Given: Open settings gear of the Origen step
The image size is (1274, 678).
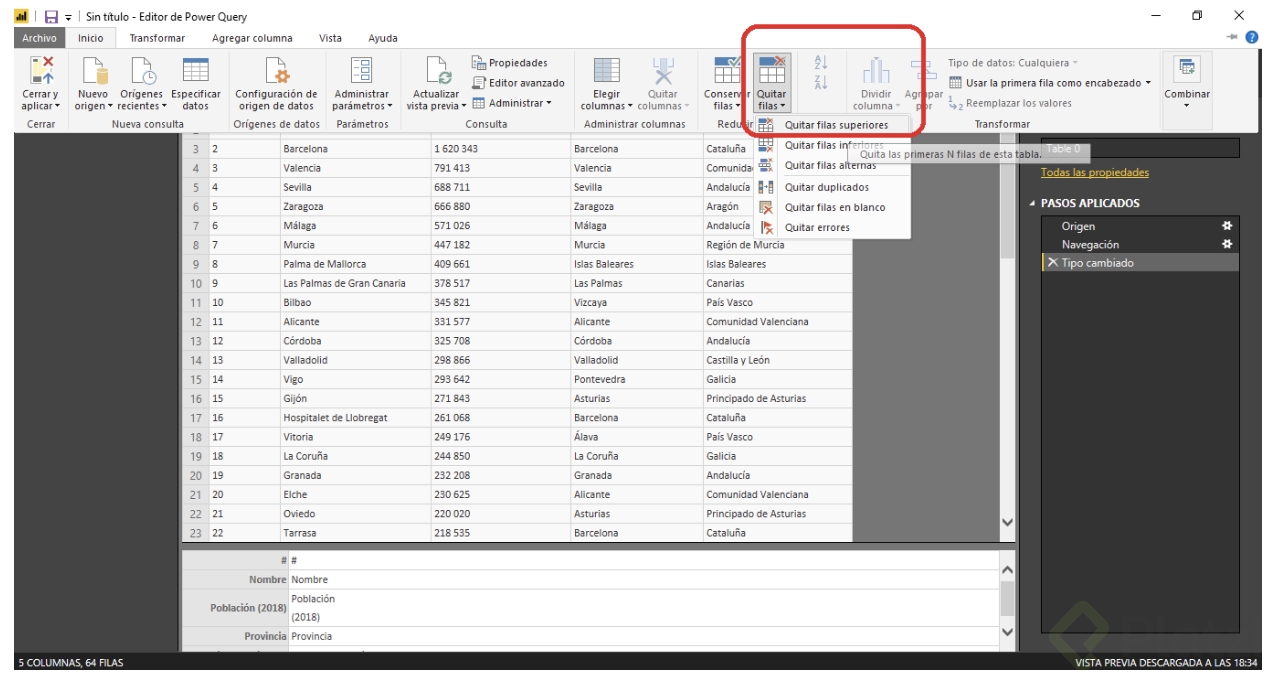Looking at the screenshot, I should click(x=1227, y=226).
